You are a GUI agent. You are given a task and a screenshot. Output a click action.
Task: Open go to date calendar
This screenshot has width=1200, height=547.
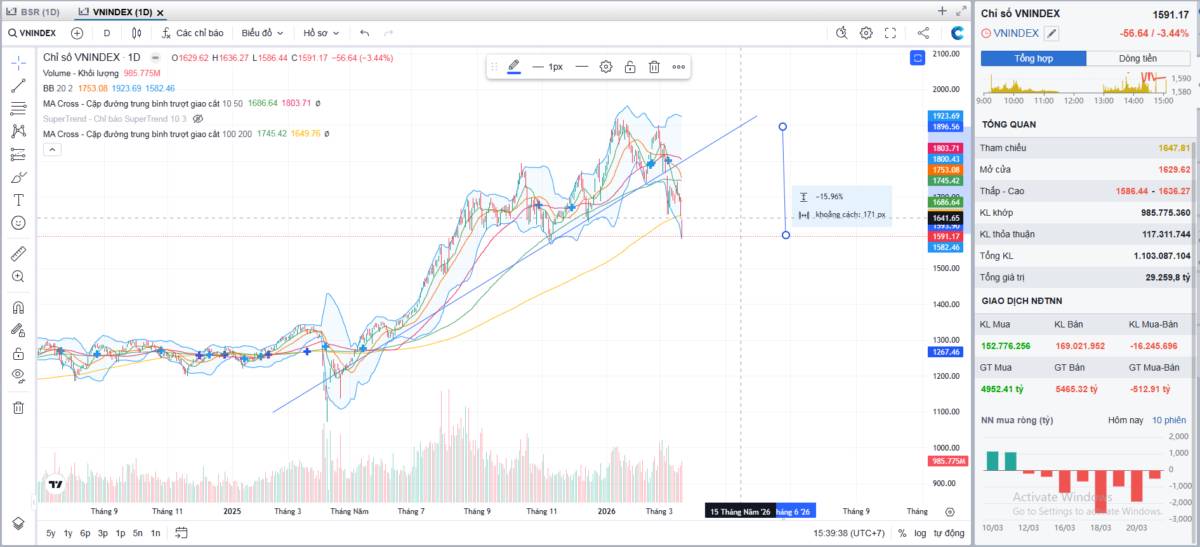(x=181, y=533)
